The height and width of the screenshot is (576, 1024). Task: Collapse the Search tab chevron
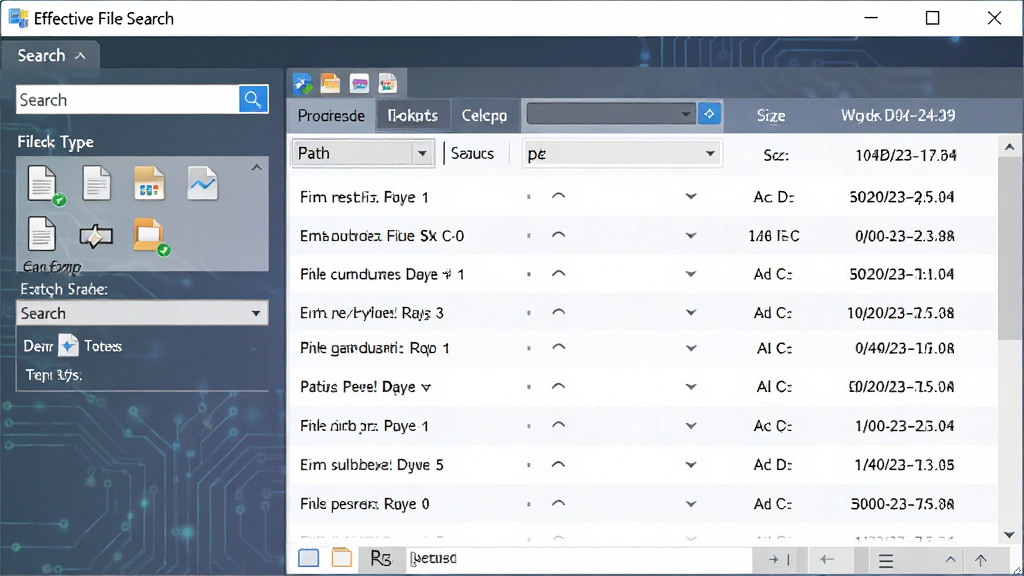point(80,56)
